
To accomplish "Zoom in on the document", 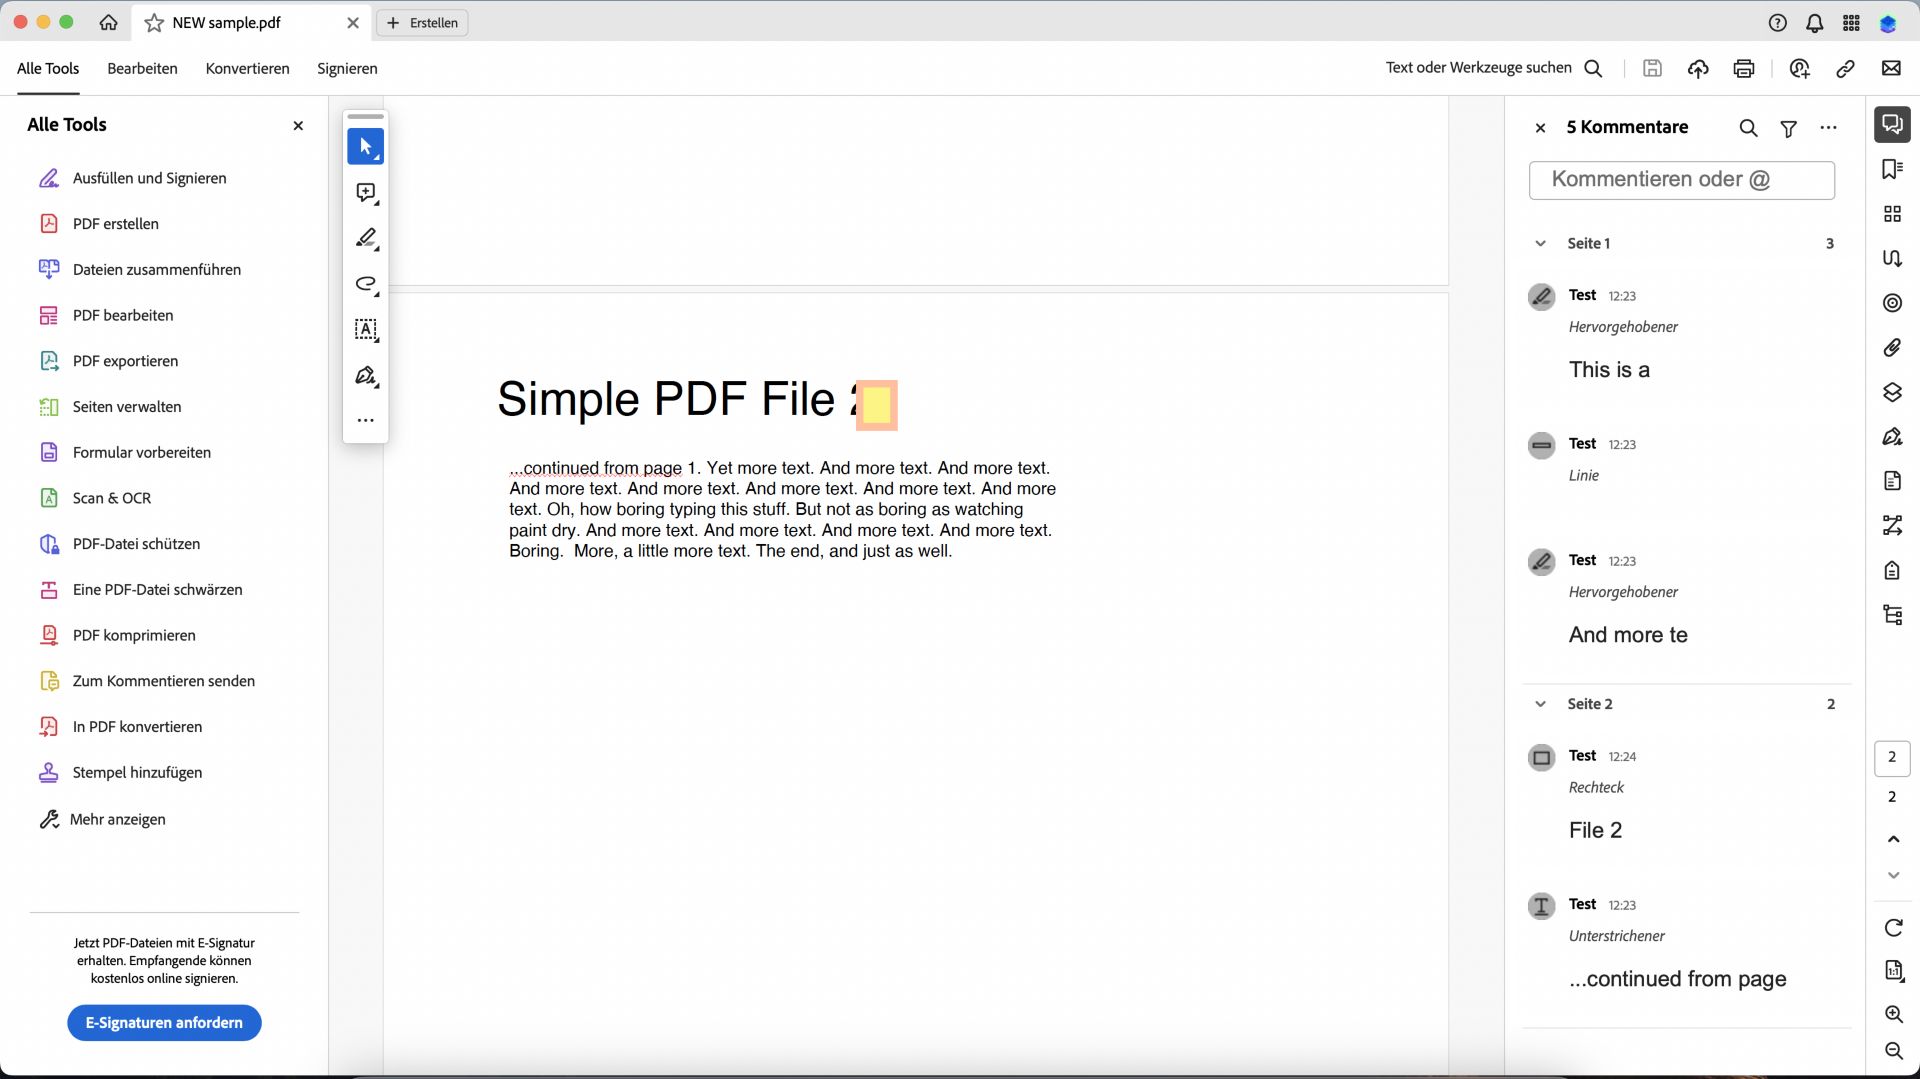I will [1893, 1014].
